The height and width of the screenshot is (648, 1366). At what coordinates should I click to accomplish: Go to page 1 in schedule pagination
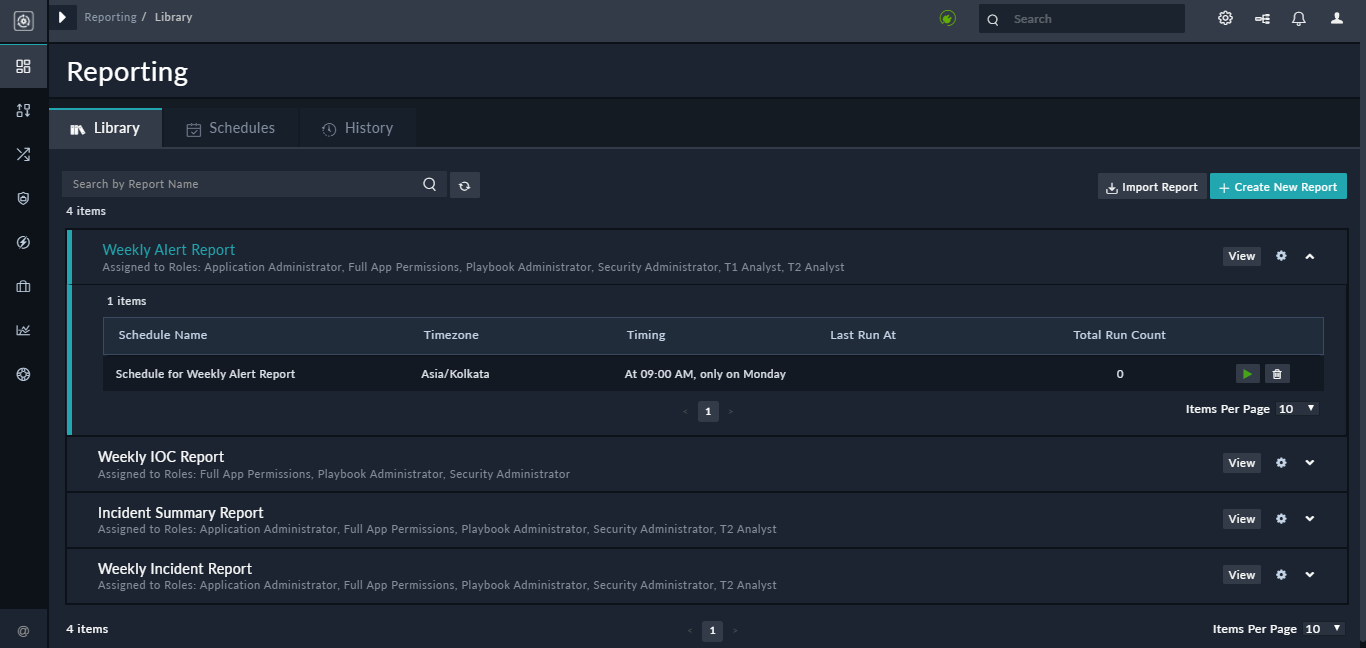point(708,411)
